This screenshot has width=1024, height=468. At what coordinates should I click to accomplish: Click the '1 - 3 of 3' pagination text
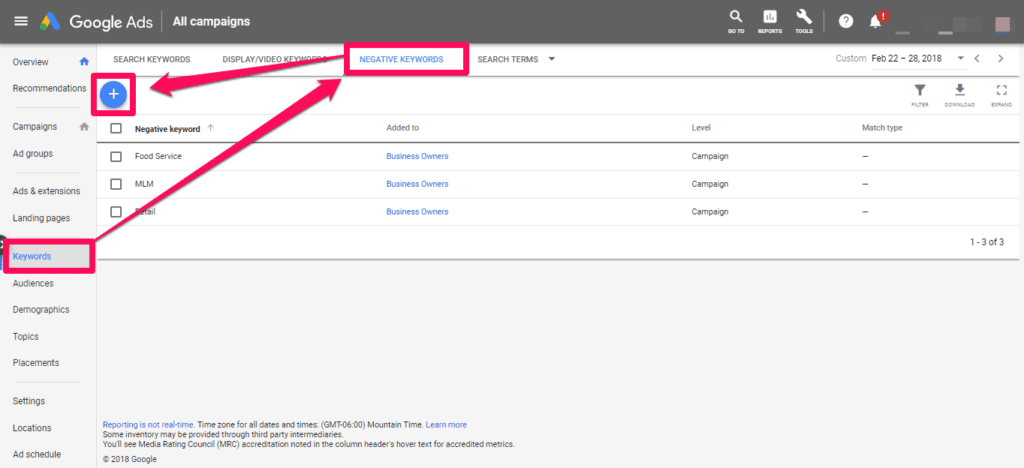[987, 242]
